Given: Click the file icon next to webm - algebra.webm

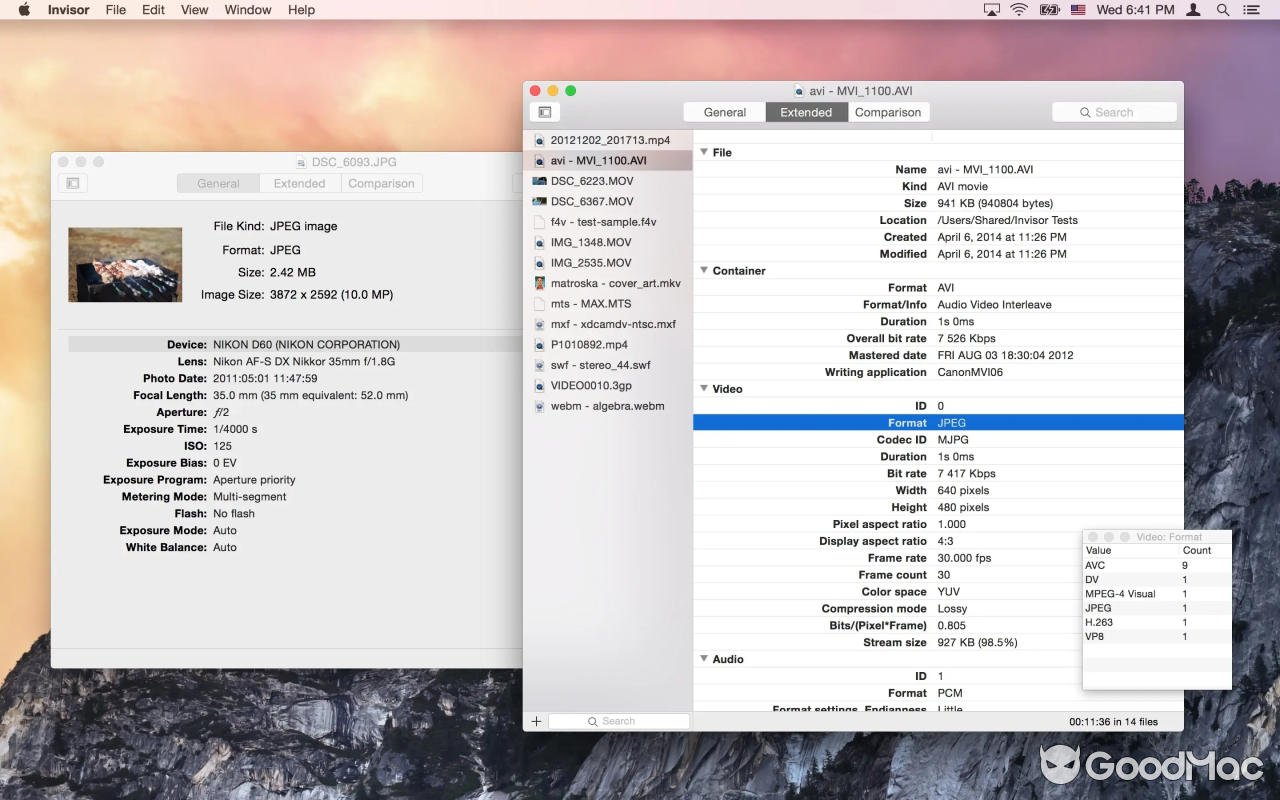Looking at the screenshot, I should click(541, 406).
